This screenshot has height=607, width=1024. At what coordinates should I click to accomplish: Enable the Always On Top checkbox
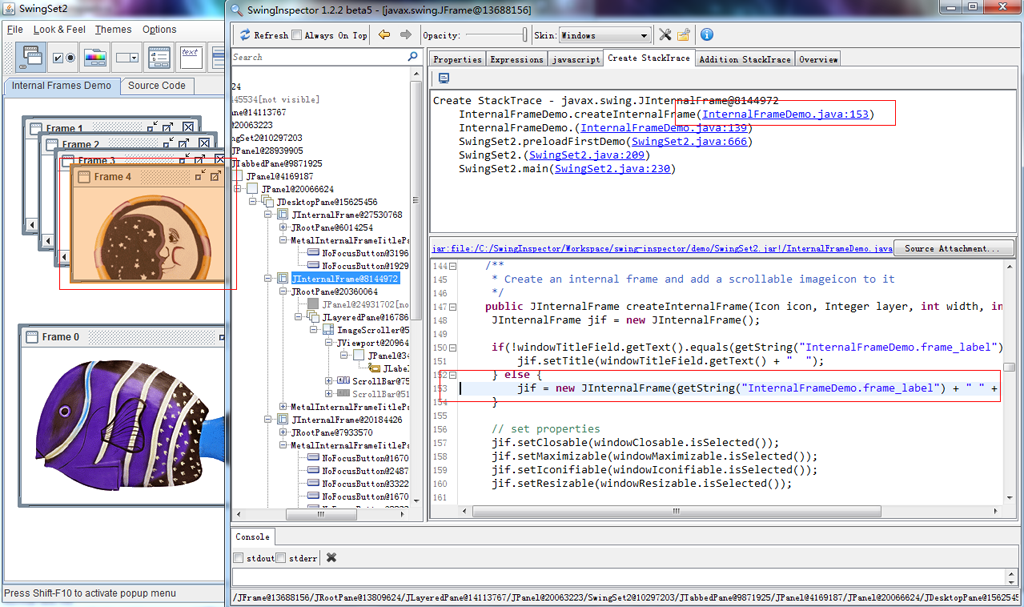tap(297, 35)
